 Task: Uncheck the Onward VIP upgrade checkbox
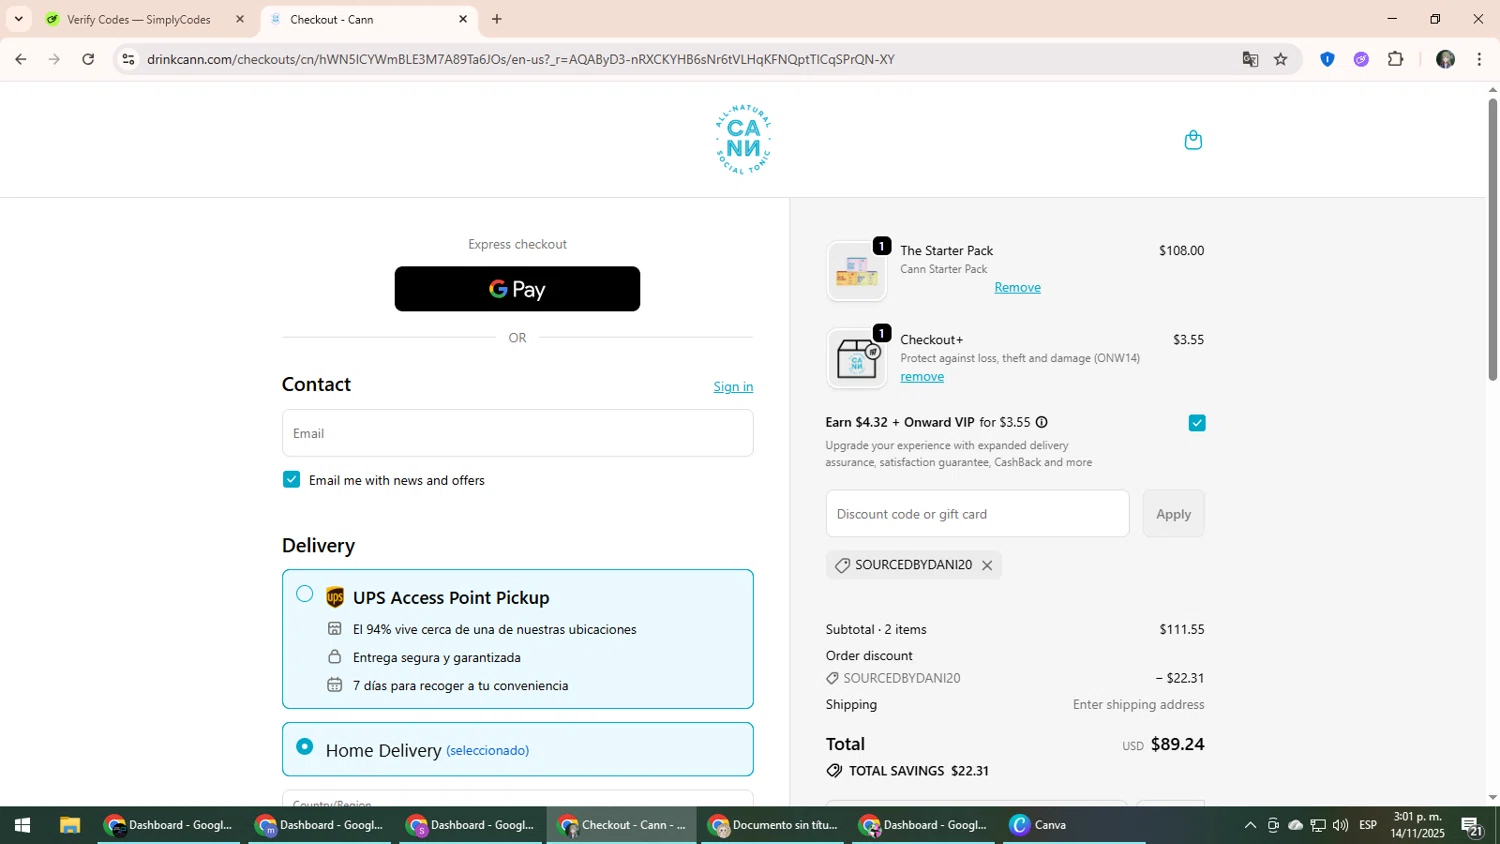(x=1197, y=423)
